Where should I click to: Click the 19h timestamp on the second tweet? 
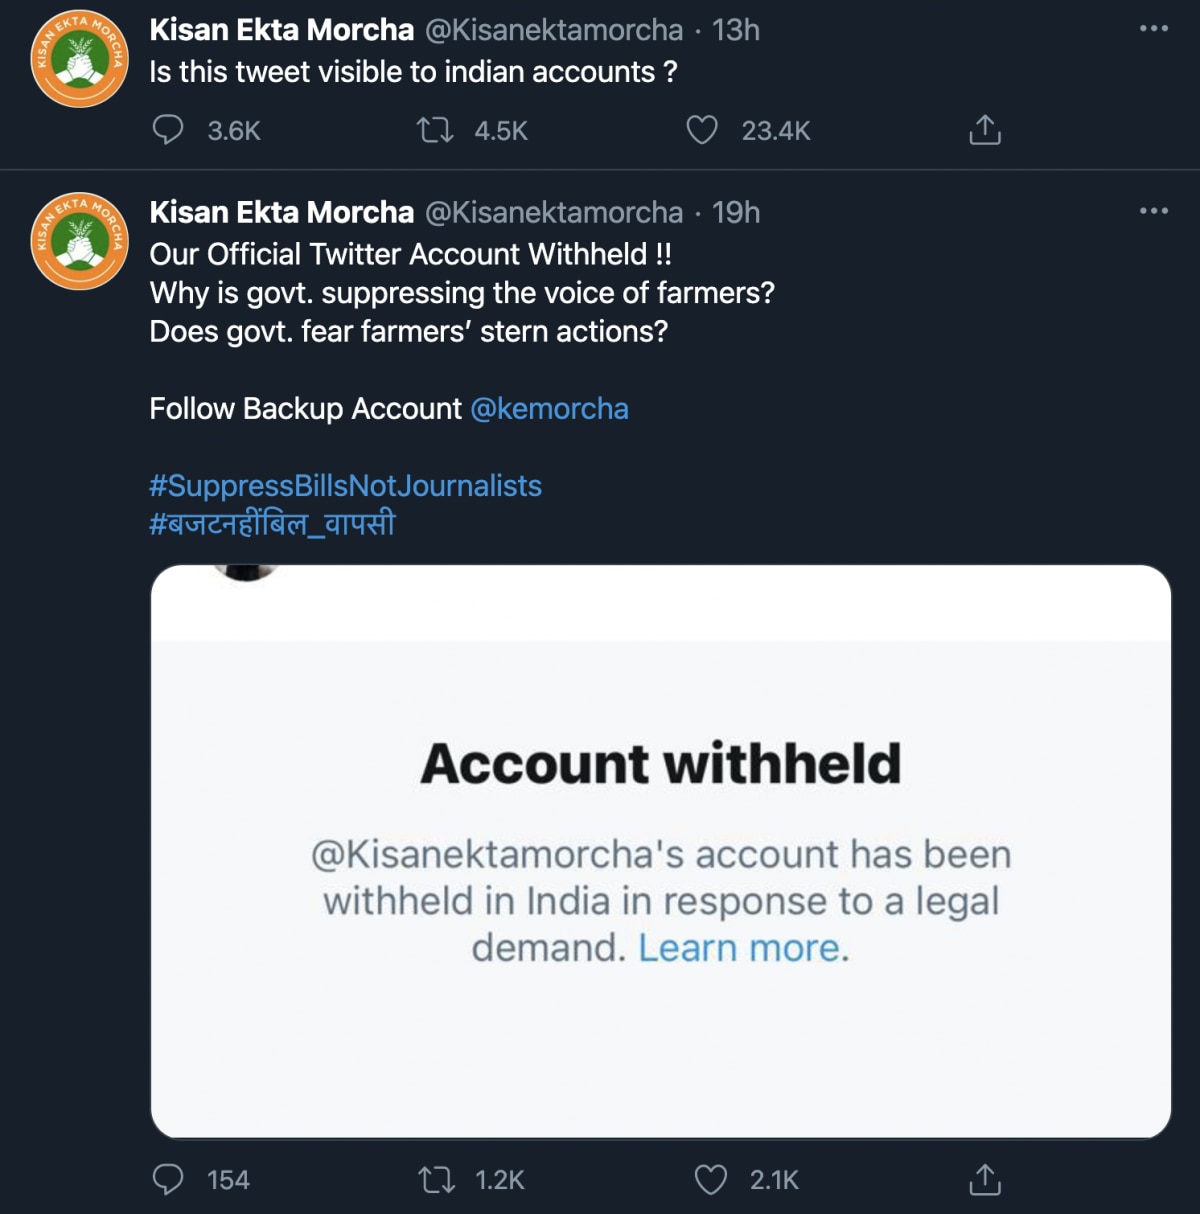tap(736, 212)
